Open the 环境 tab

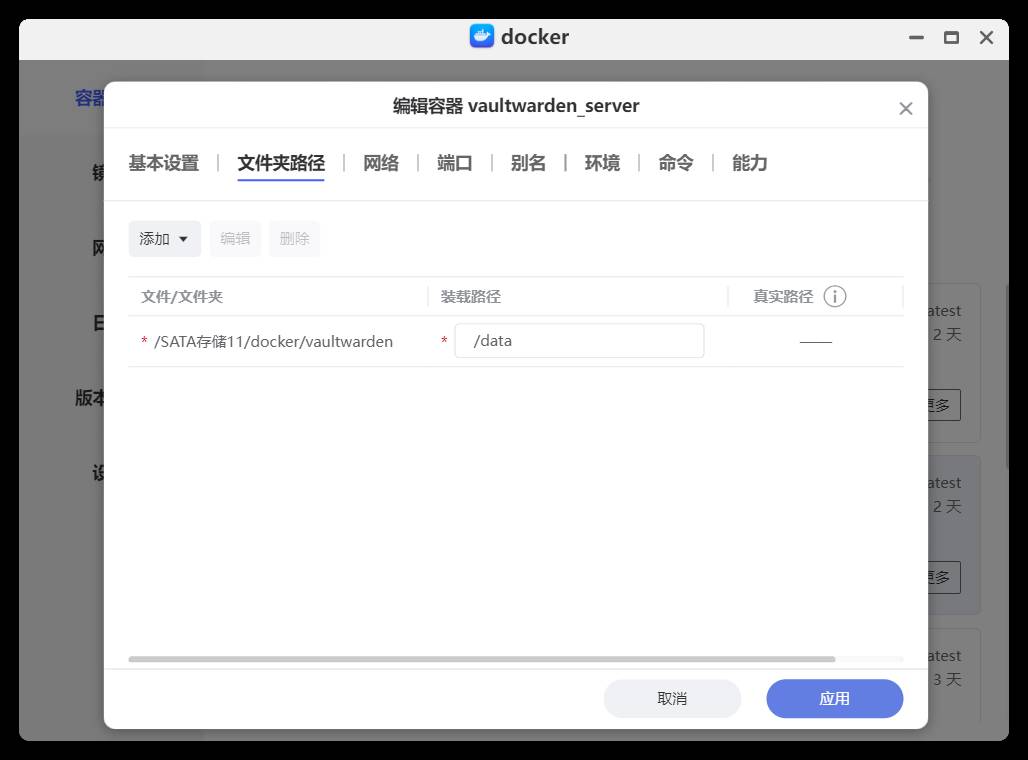click(602, 163)
